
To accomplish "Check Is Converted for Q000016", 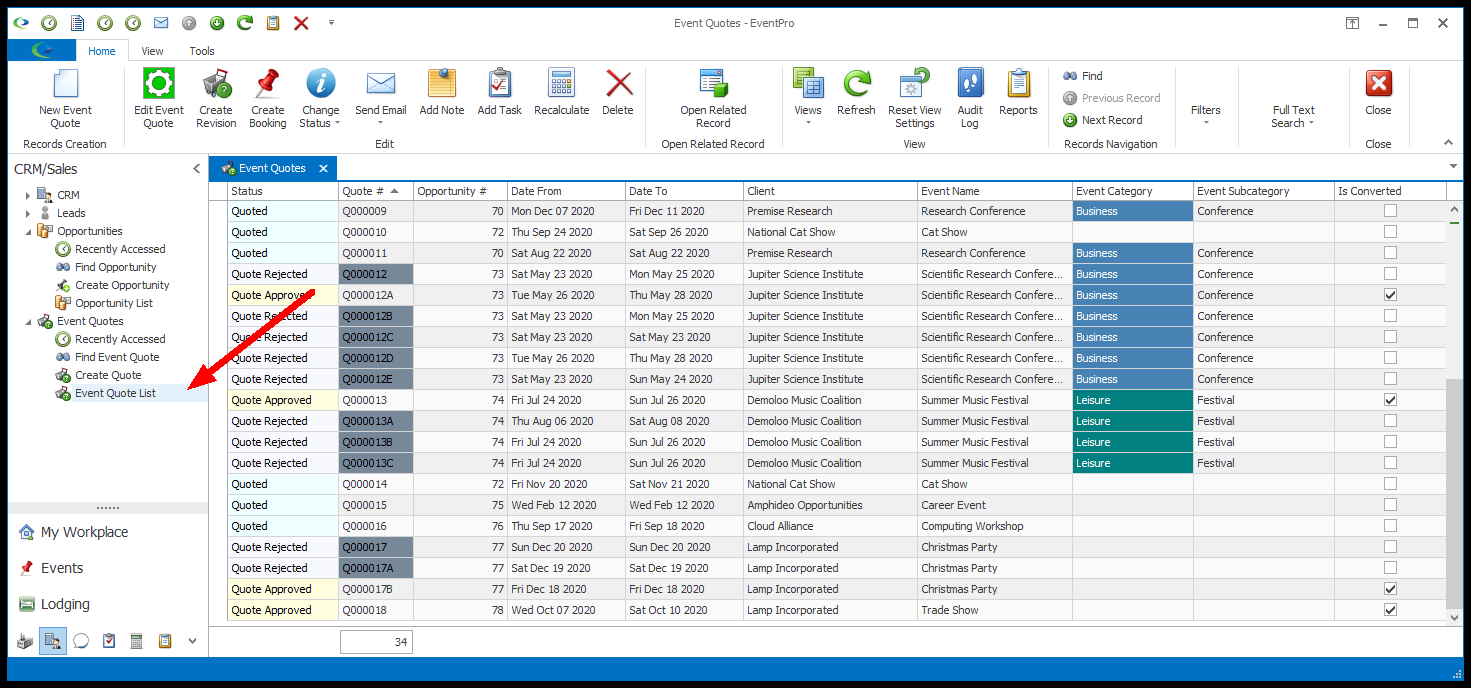I will point(1390,526).
